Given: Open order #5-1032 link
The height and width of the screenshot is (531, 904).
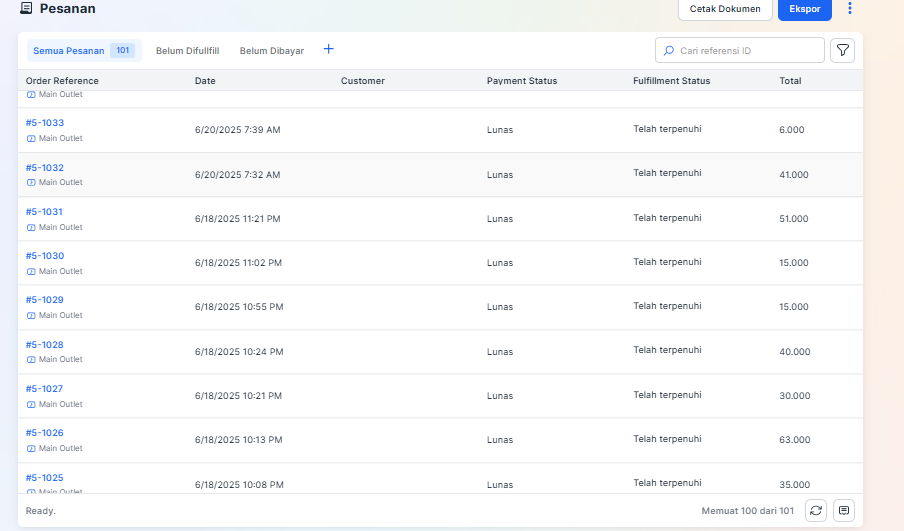Looking at the screenshot, I should (45, 168).
